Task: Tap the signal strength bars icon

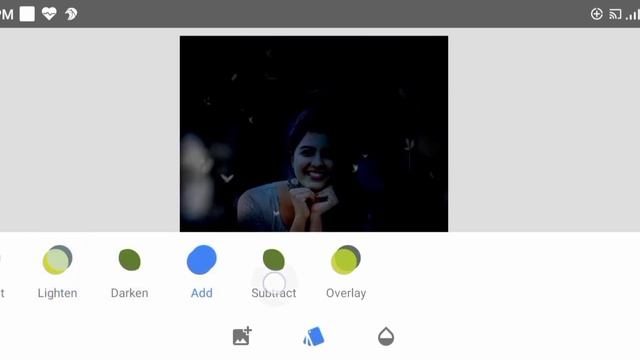Action: pos(633,15)
